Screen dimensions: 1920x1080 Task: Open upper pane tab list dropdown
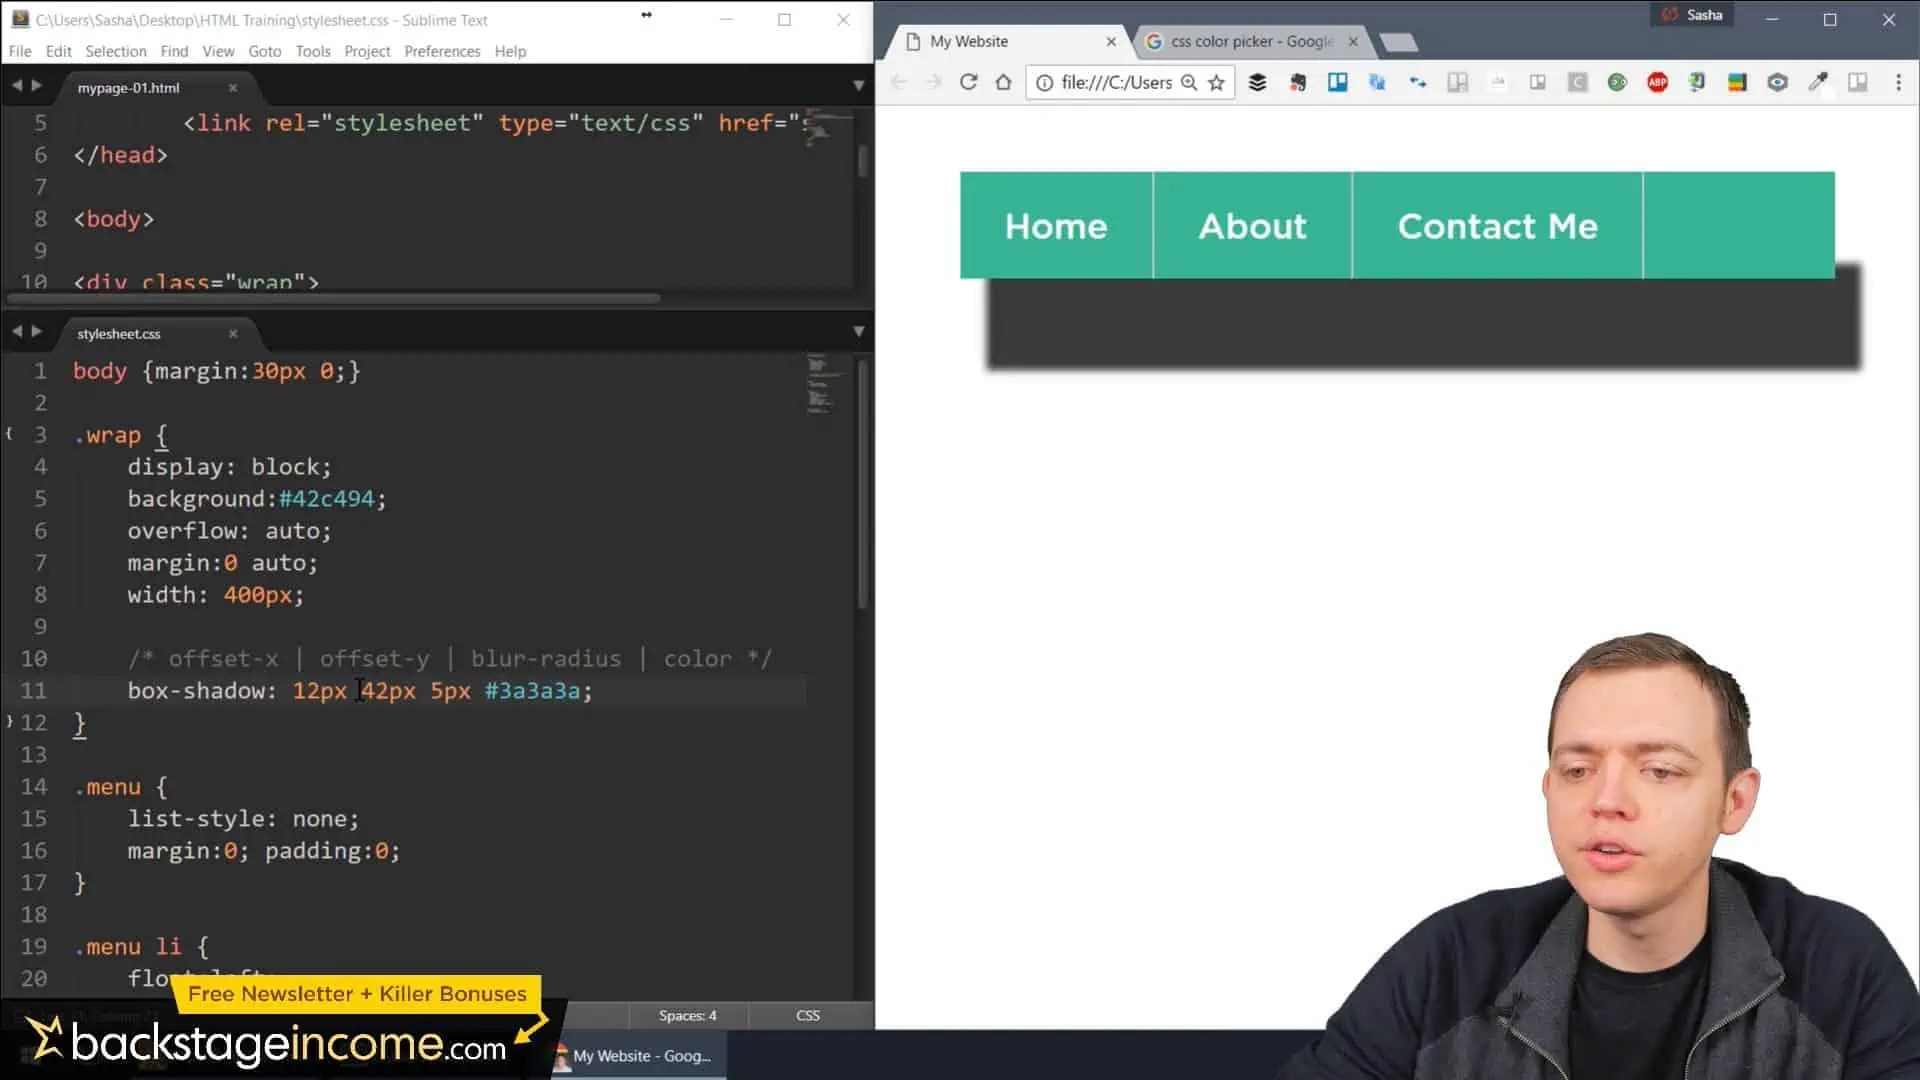[858, 86]
